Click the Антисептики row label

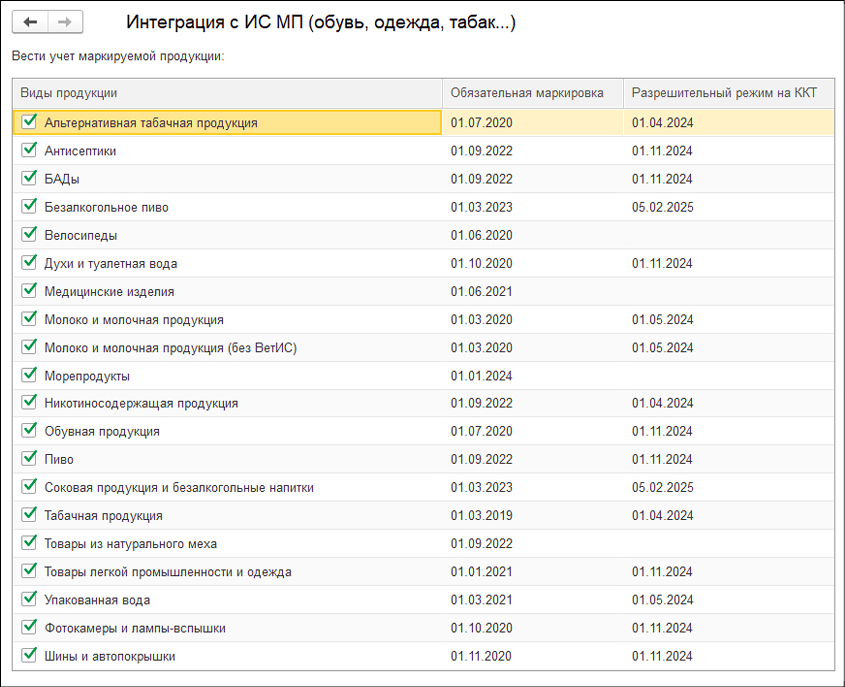point(80,151)
